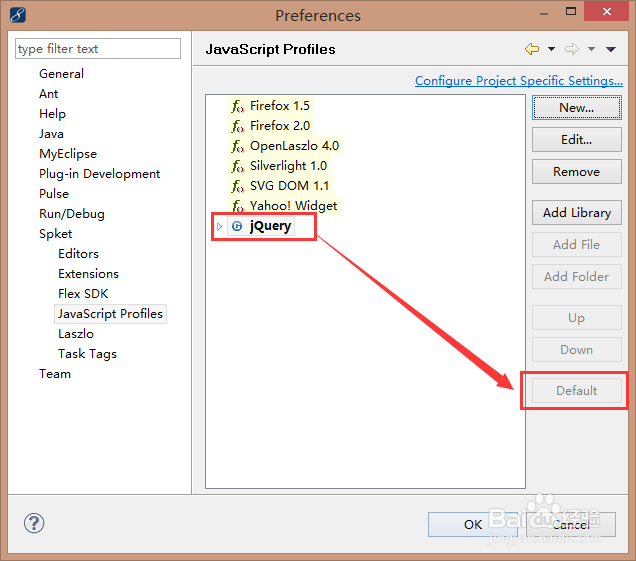Click the New... button
Viewport: 636px width, 561px height.
pos(576,107)
